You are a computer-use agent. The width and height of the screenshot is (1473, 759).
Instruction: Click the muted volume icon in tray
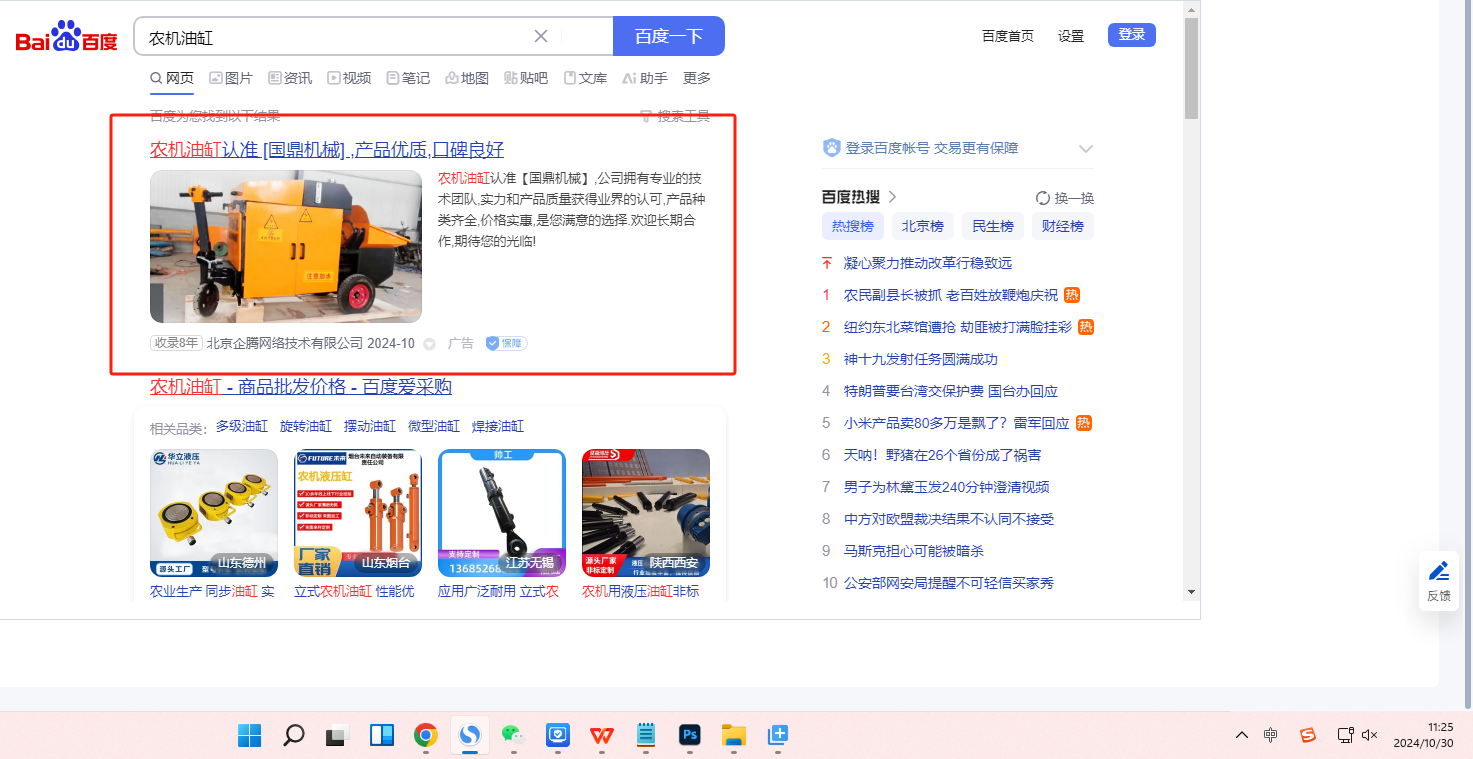(1370, 735)
